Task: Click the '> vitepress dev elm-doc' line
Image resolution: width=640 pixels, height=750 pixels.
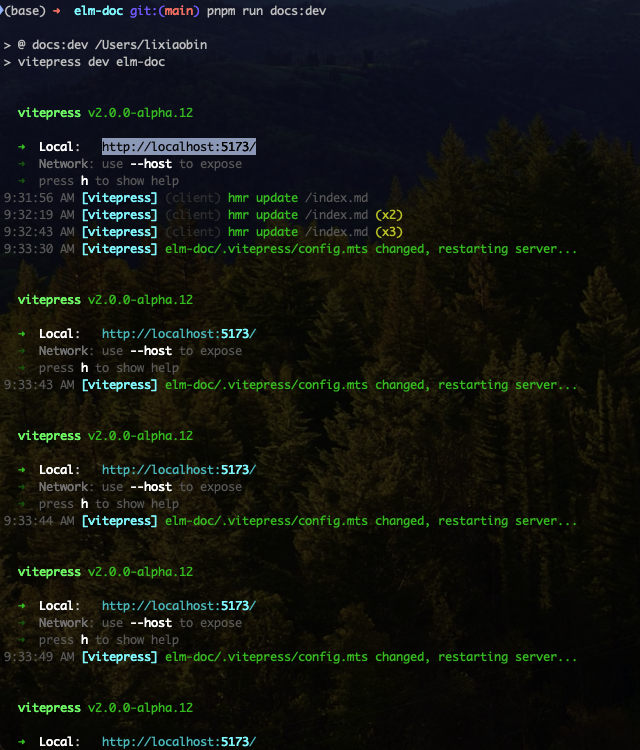Action: click(x=84, y=62)
